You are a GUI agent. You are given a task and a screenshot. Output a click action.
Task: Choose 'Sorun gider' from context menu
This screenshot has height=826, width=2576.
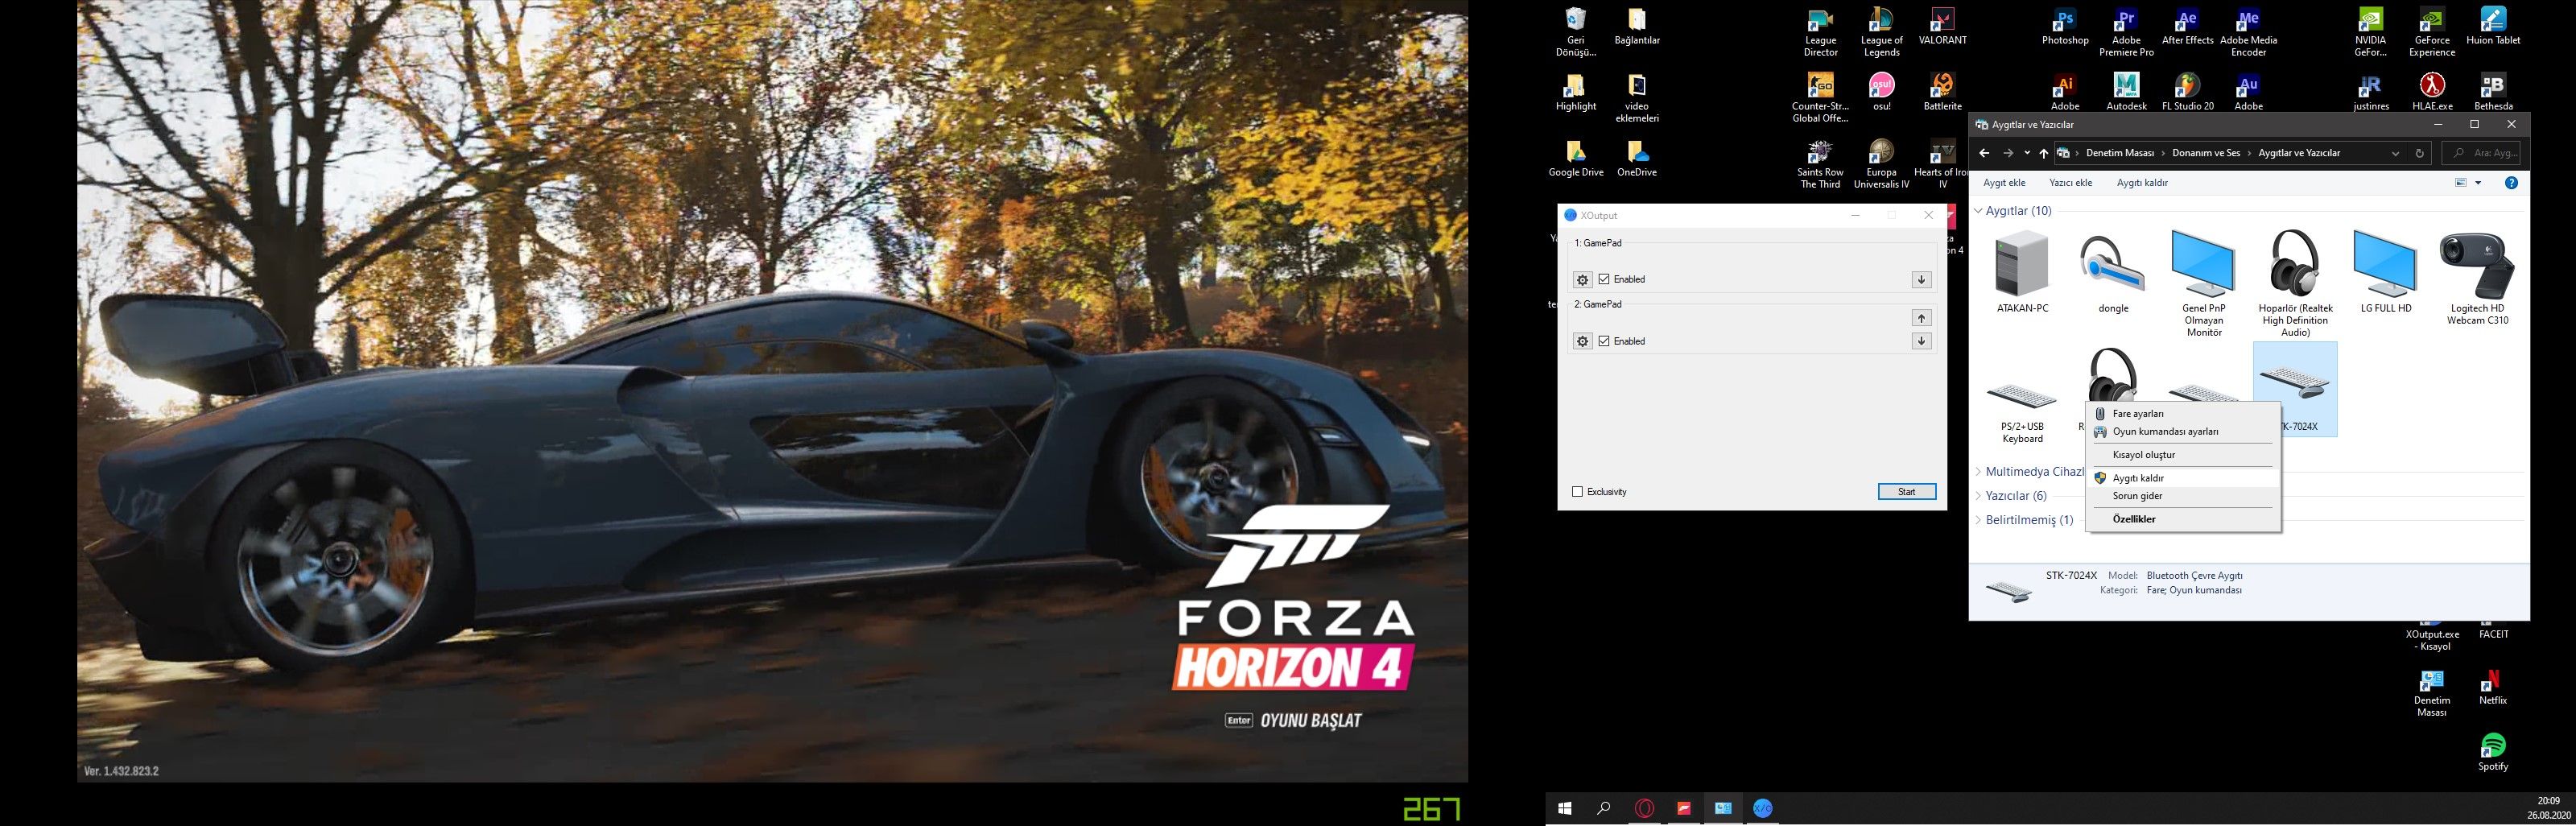point(2184,496)
